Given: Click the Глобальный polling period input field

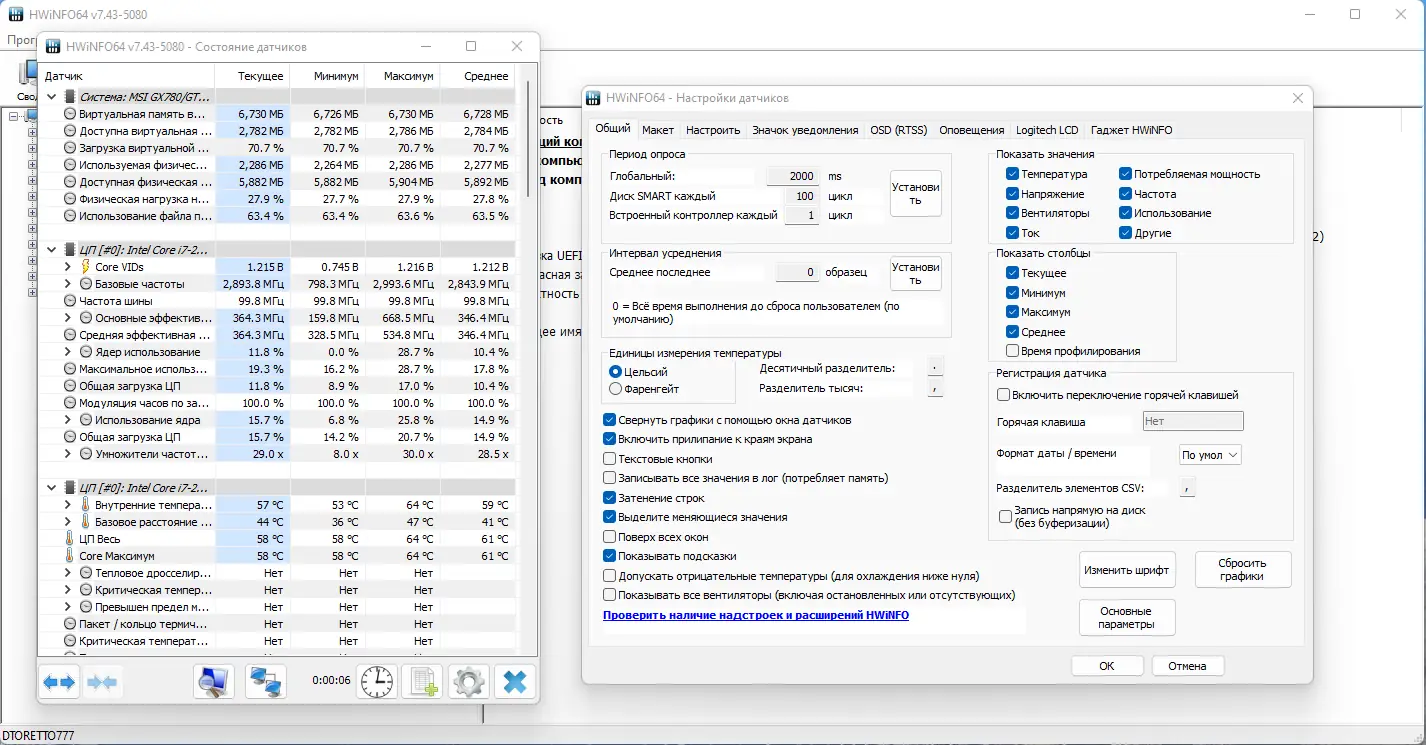Looking at the screenshot, I should click(793, 176).
